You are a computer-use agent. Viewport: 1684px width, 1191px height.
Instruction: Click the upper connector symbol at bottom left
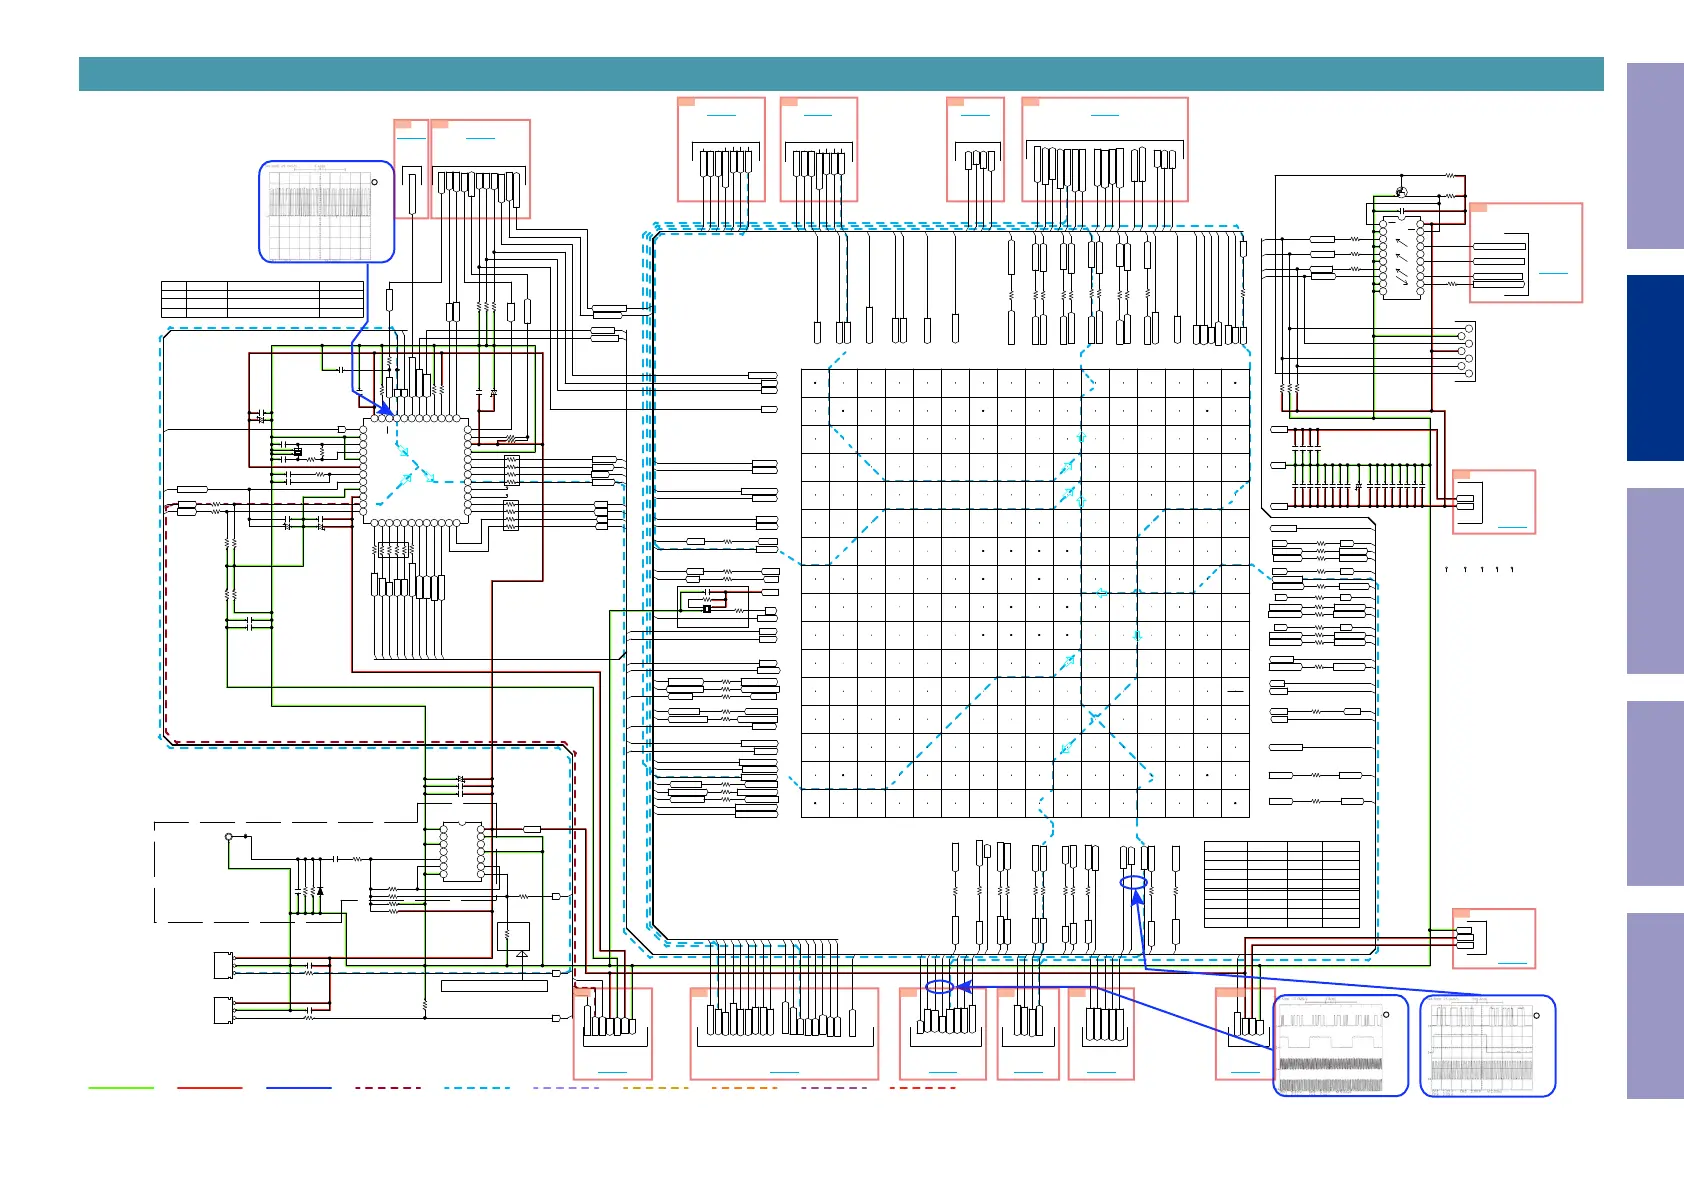224,965
